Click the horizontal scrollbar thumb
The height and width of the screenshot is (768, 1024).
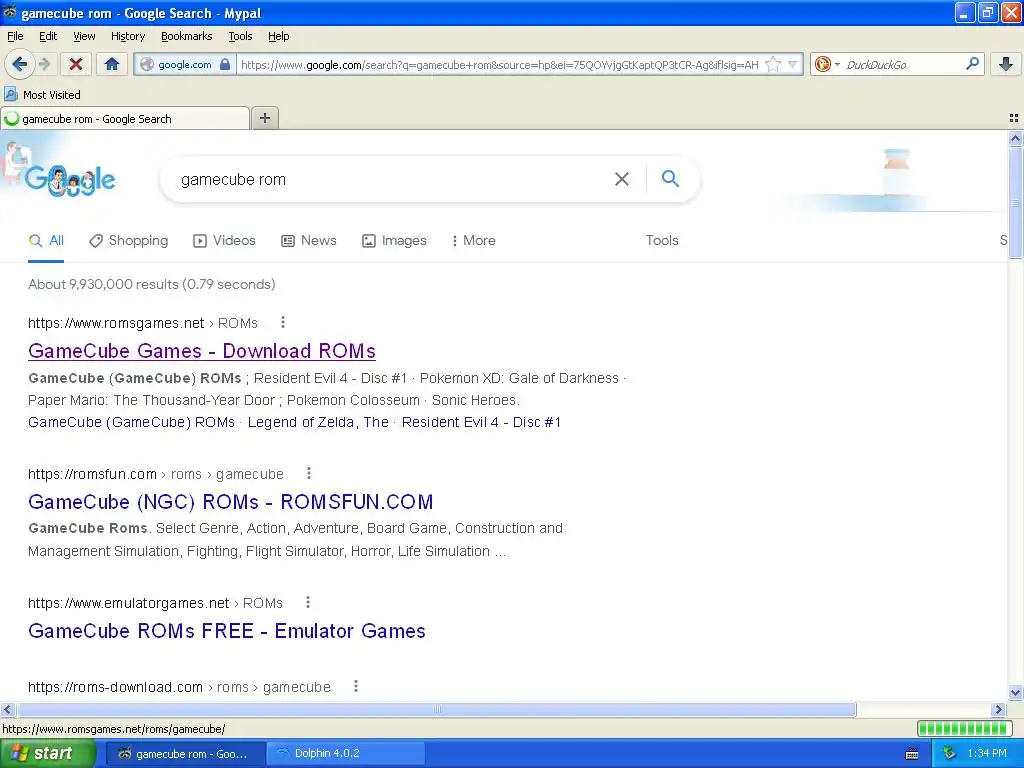(436, 709)
